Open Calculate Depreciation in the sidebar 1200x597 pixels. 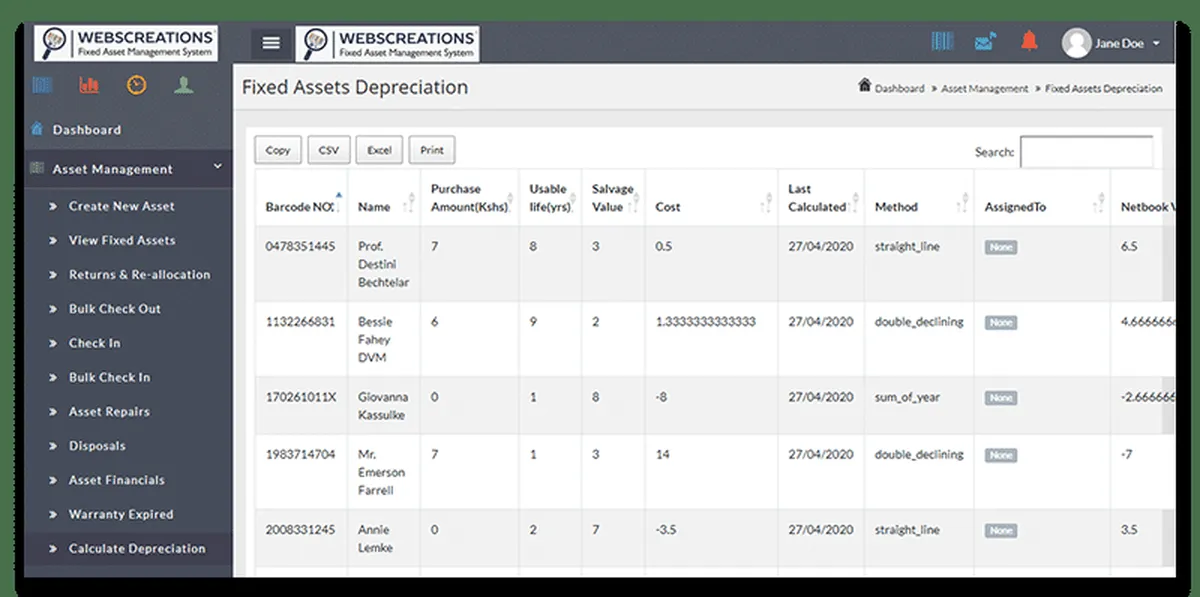tap(137, 548)
